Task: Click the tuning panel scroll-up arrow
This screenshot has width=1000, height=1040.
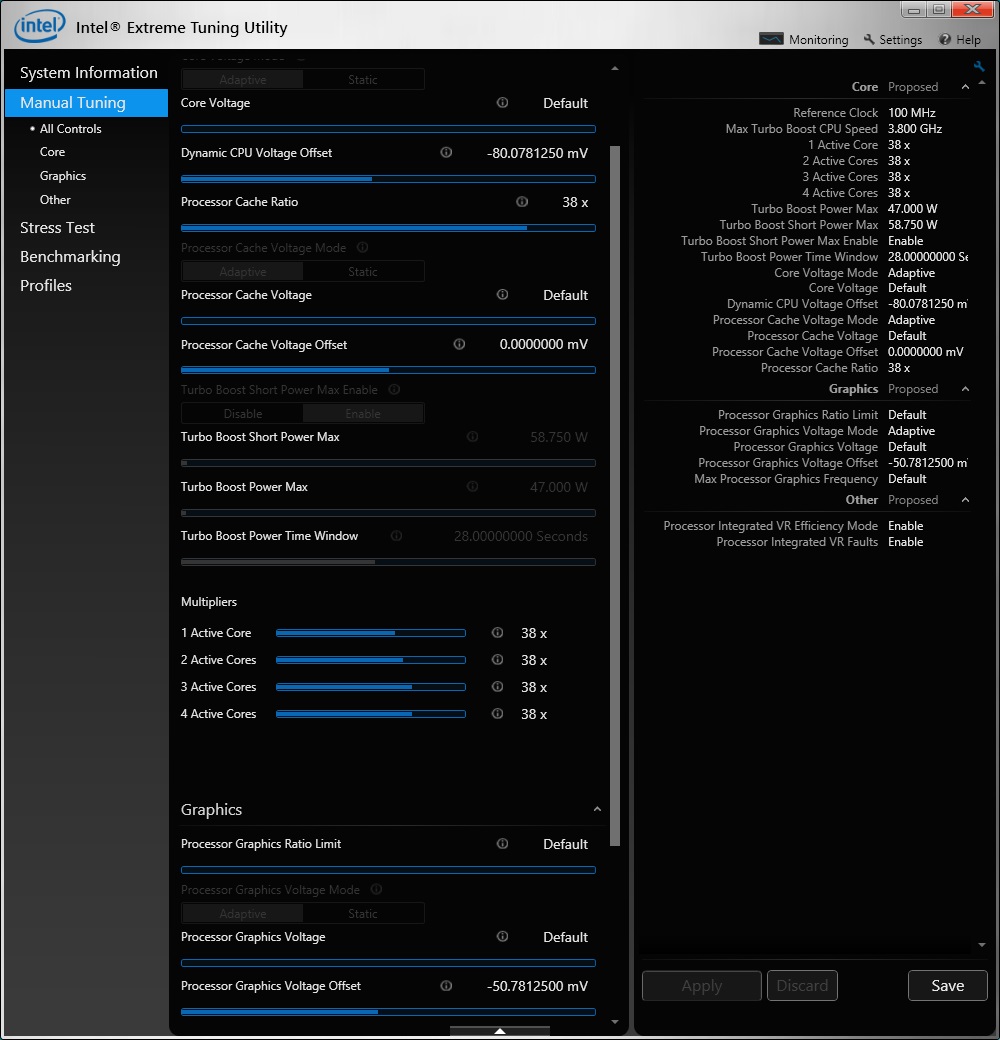Action: coord(615,68)
